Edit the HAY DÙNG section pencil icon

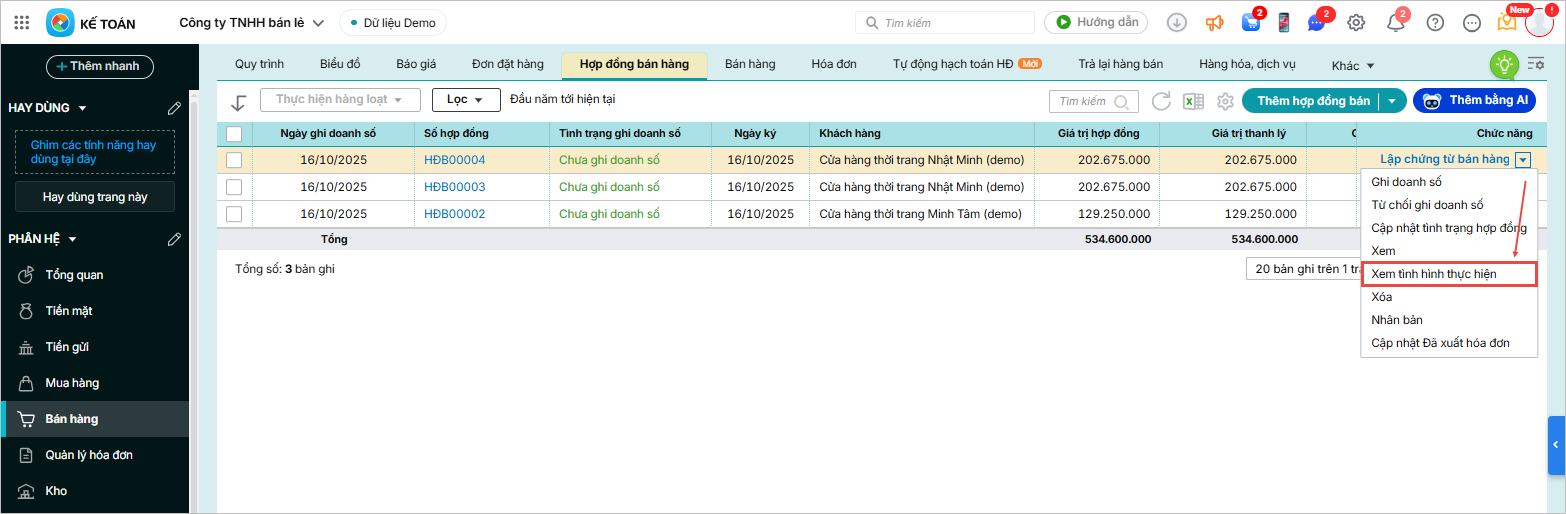pos(174,108)
